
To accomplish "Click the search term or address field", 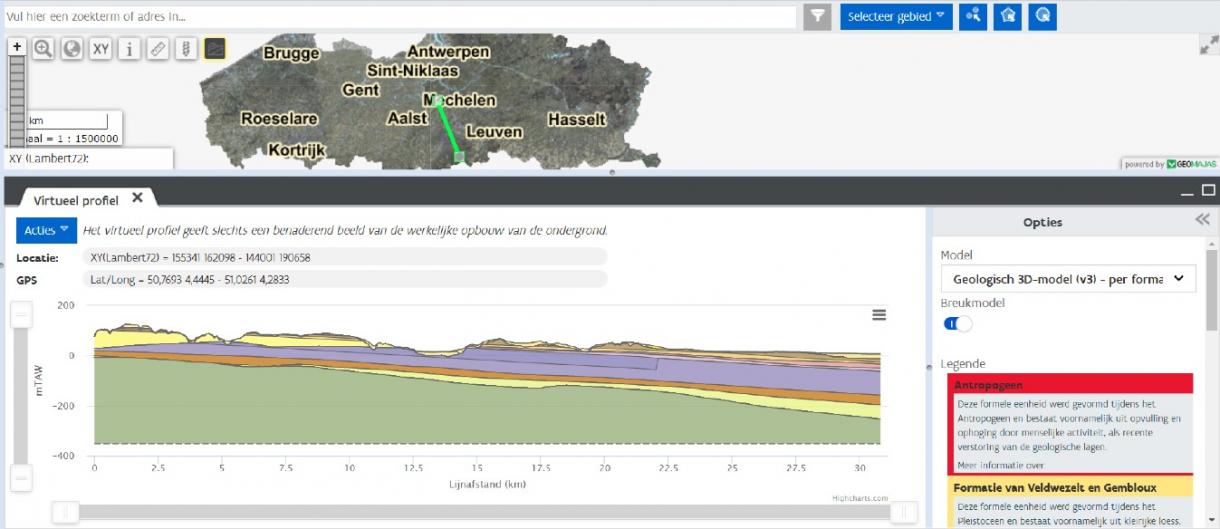I will pyautogui.click(x=400, y=17).
